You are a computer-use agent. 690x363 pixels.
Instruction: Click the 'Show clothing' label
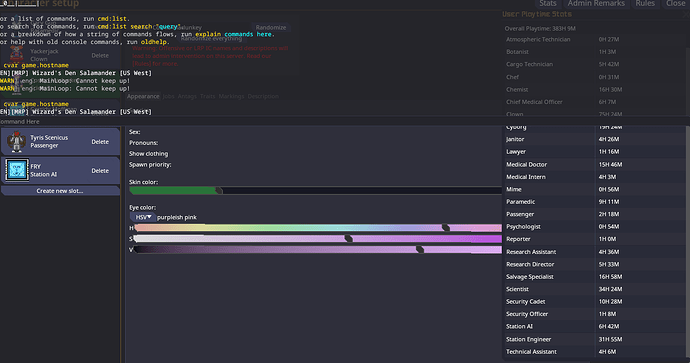tap(148, 154)
